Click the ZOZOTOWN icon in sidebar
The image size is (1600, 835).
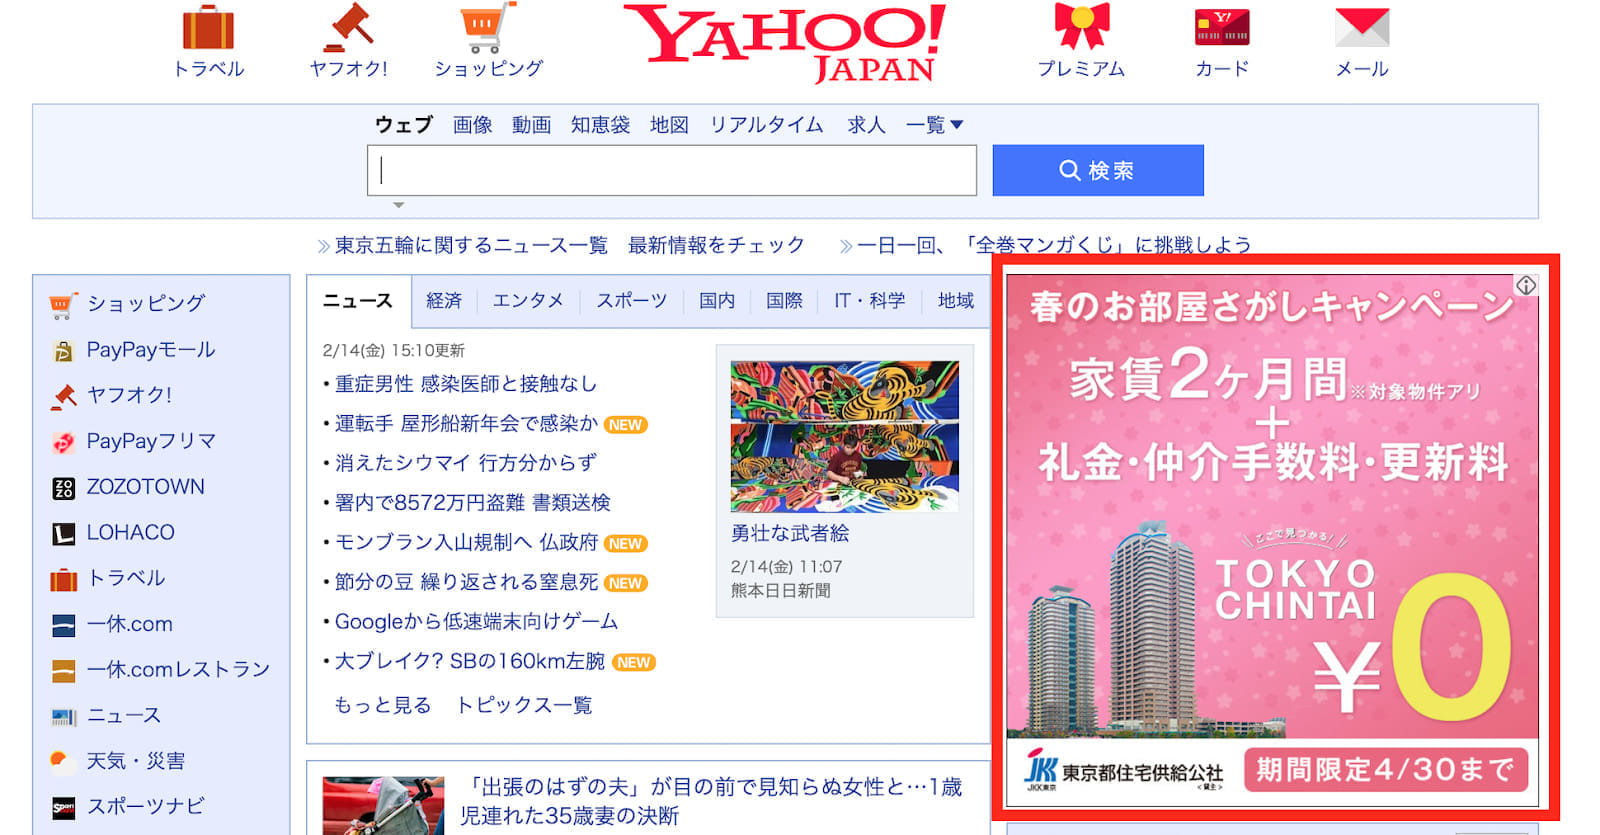(63, 488)
